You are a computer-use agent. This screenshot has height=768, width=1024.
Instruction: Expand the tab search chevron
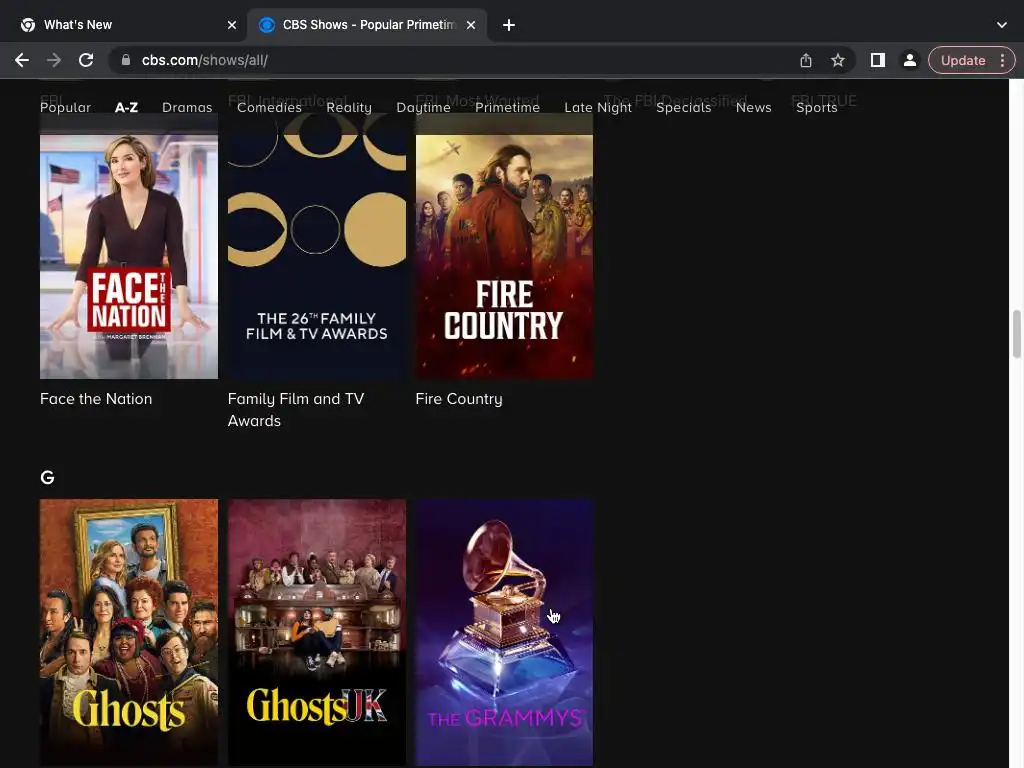pyautogui.click(x=1002, y=25)
